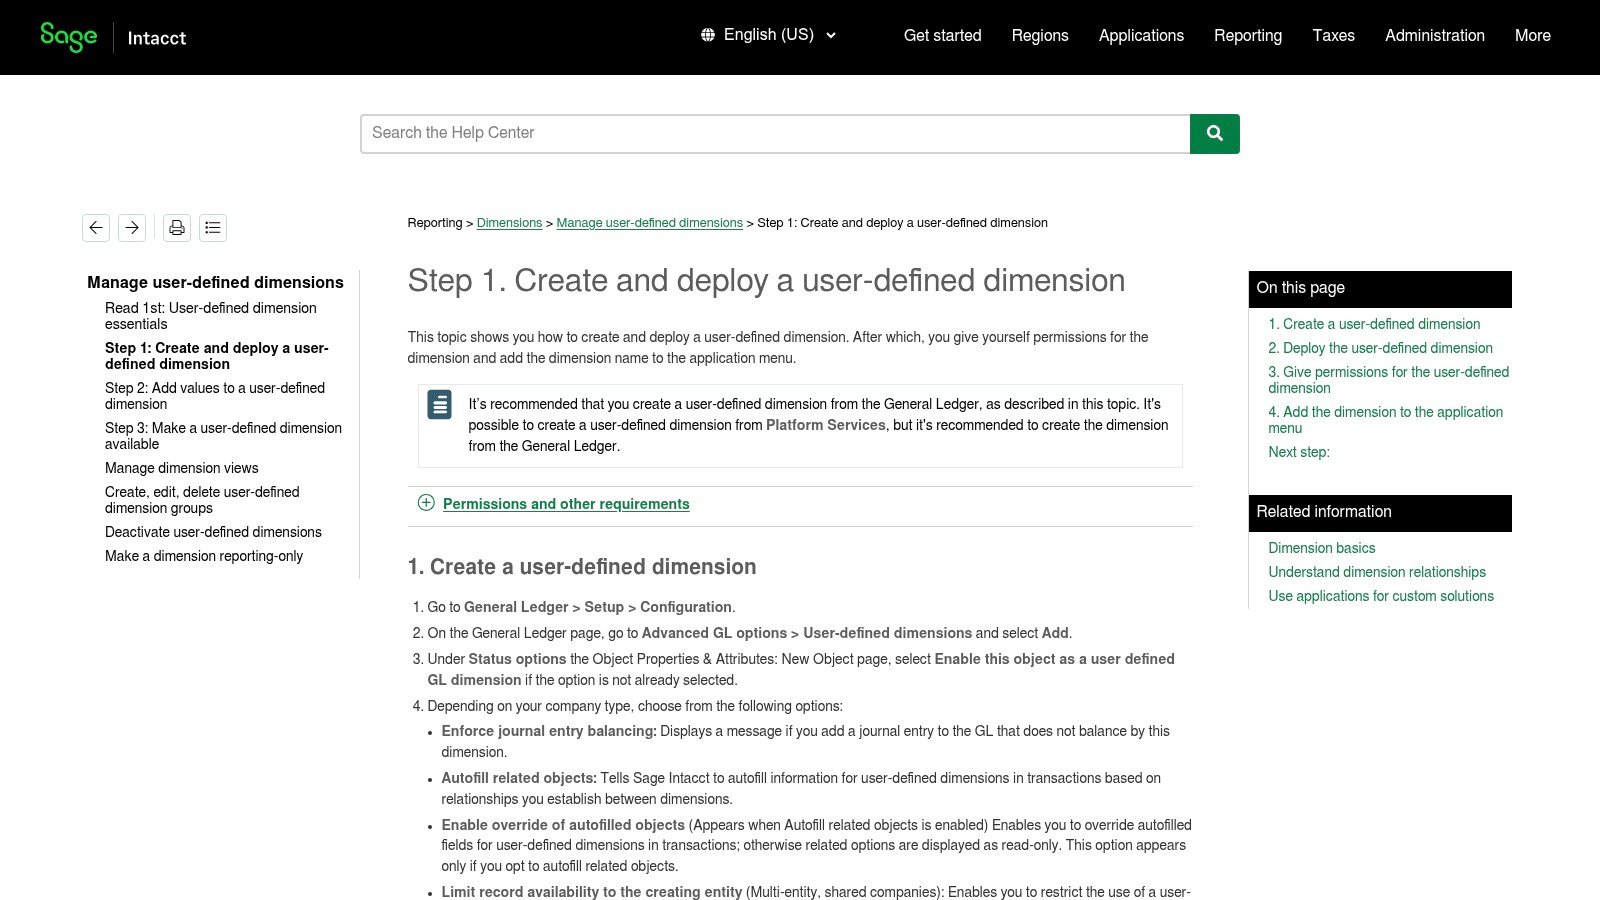
Task: Click the plus circle beside Permissions
Action: [x=426, y=503]
